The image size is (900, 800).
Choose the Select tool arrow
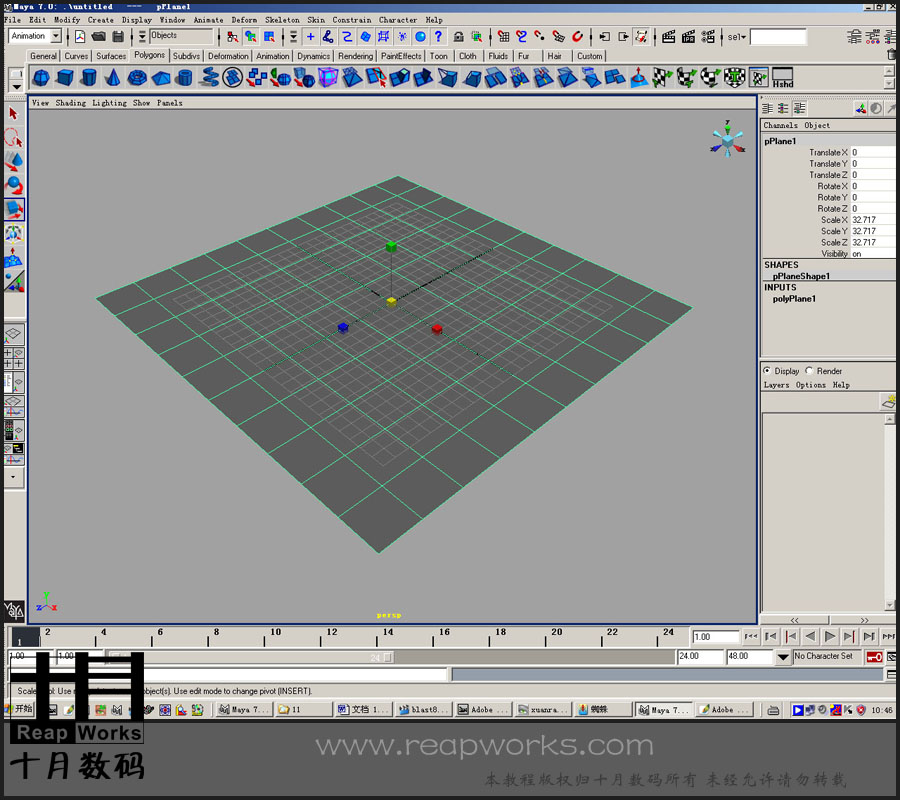pyautogui.click(x=14, y=114)
